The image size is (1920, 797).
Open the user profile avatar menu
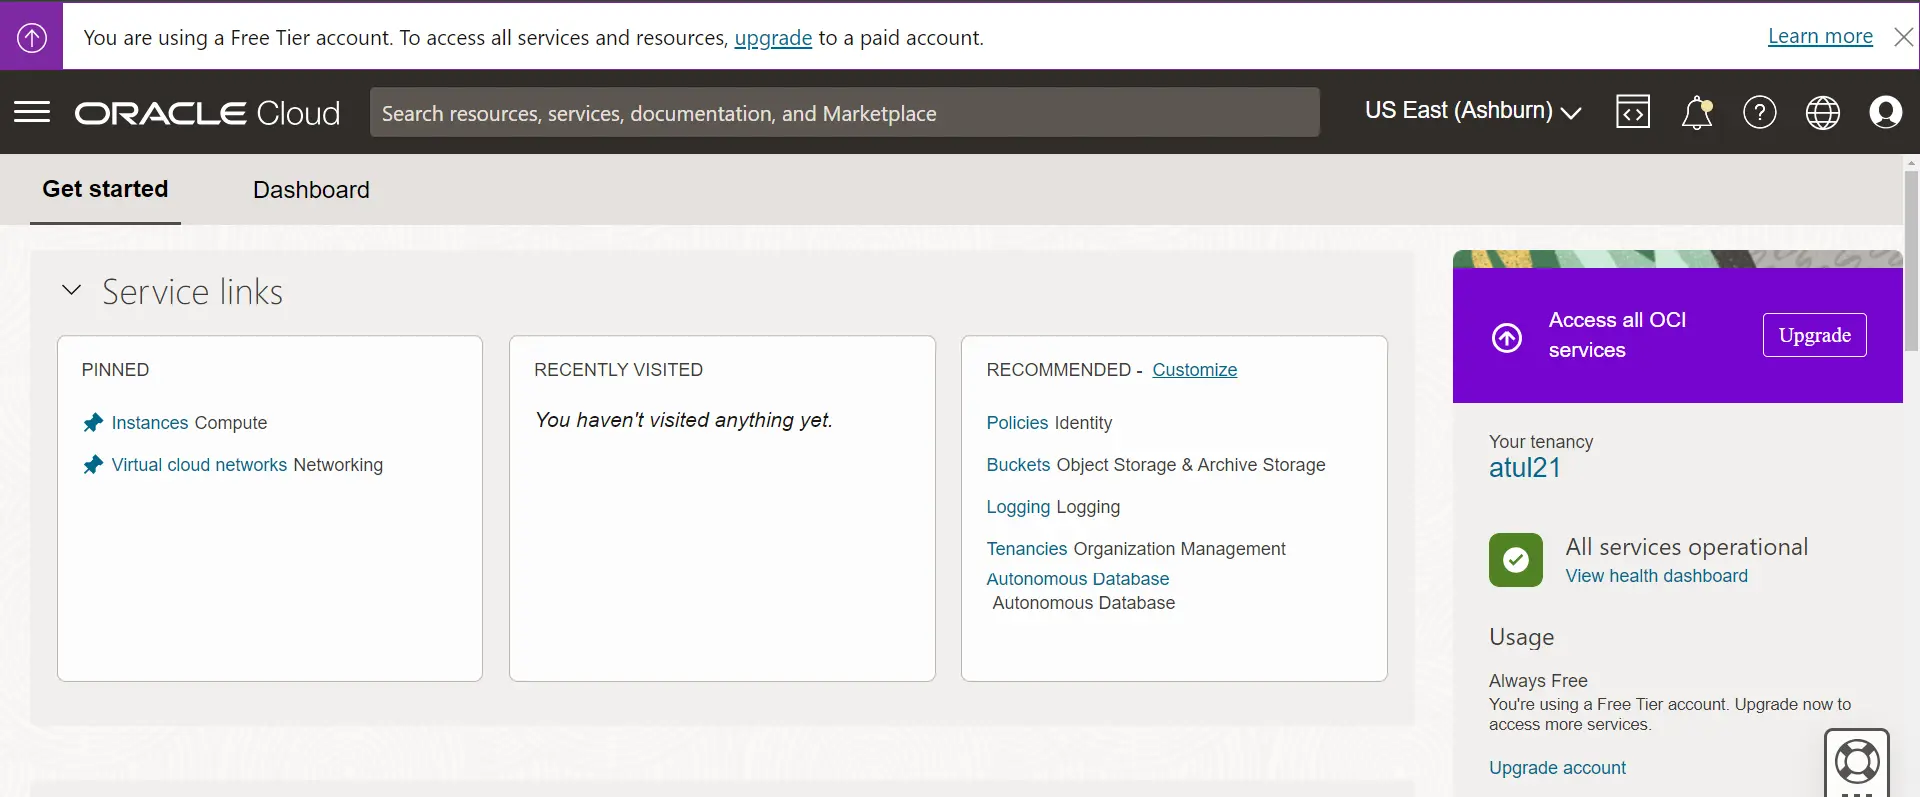coord(1885,112)
